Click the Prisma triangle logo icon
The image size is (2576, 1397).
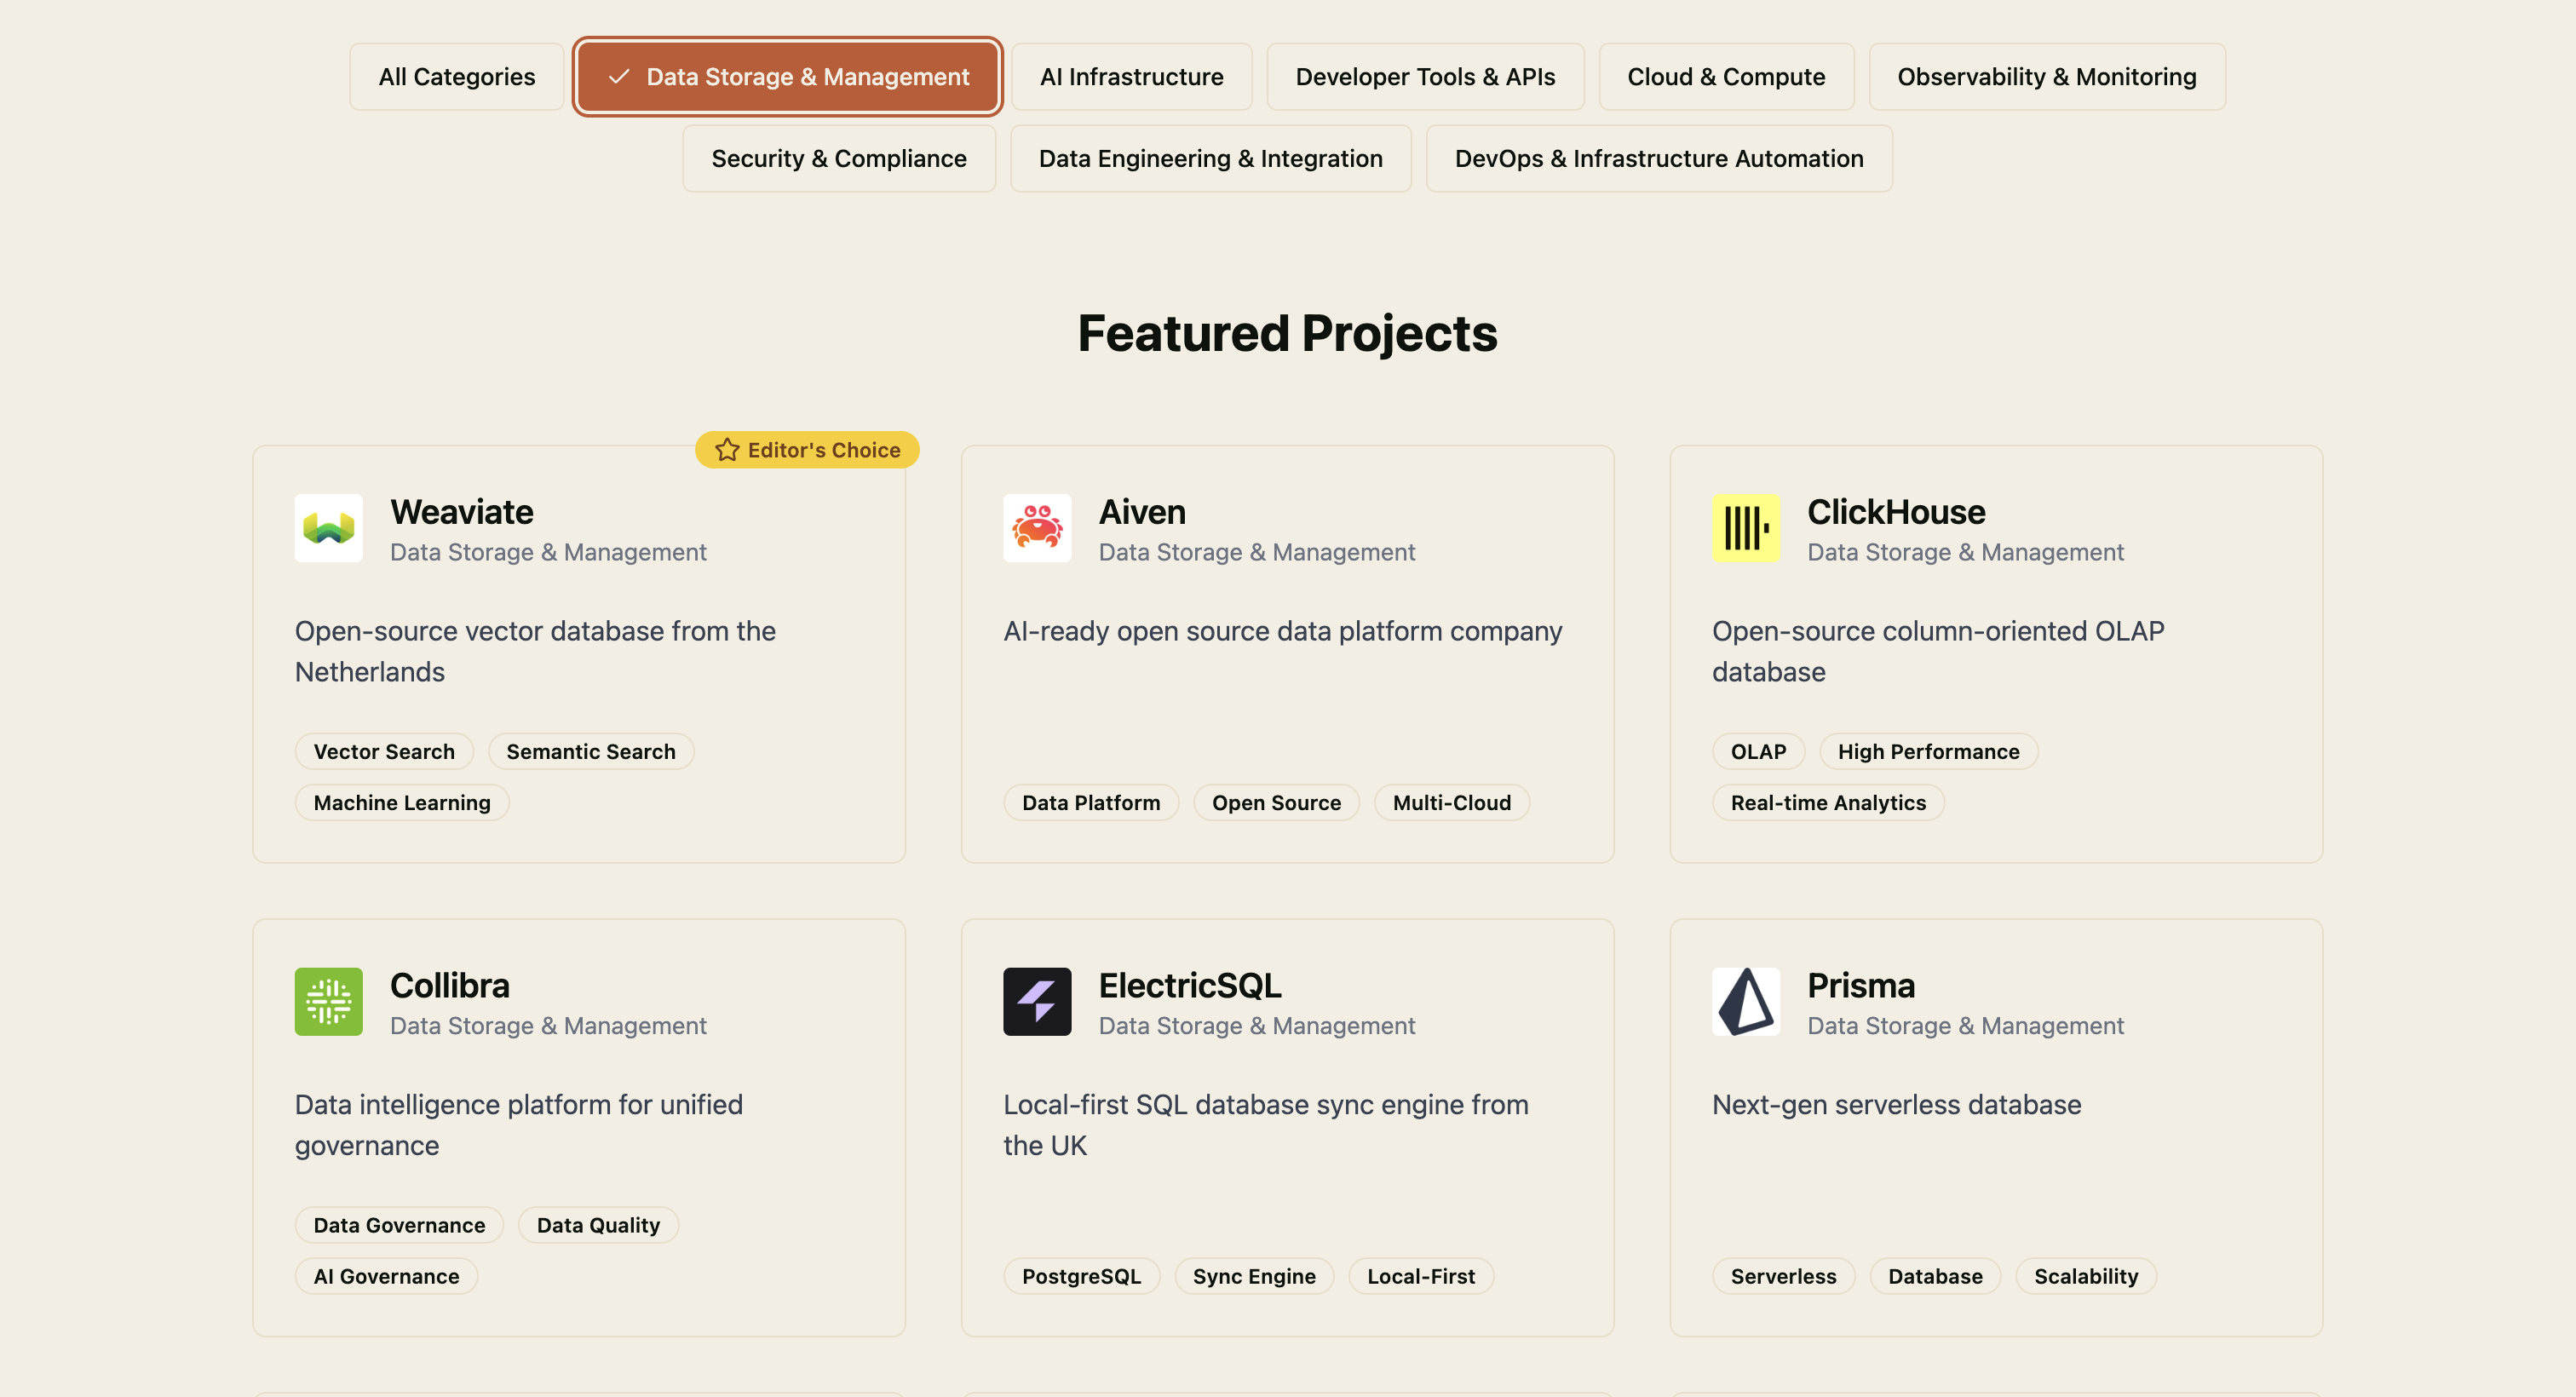tap(1745, 1001)
